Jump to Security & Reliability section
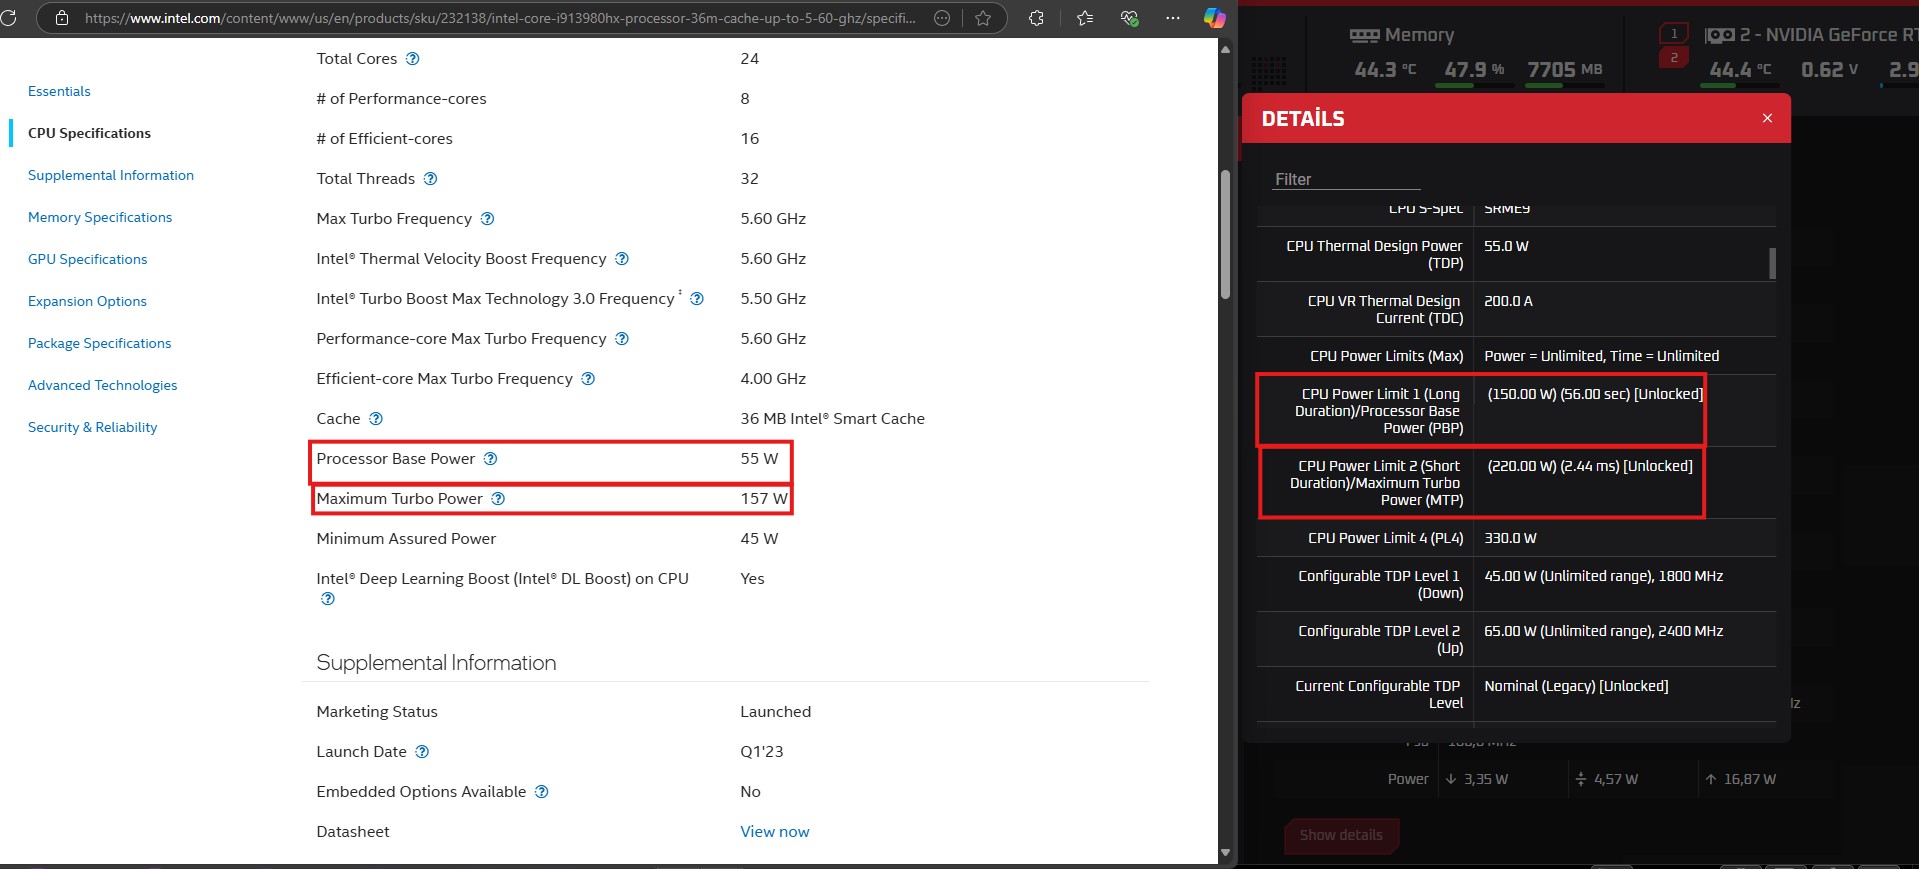 (x=93, y=427)
